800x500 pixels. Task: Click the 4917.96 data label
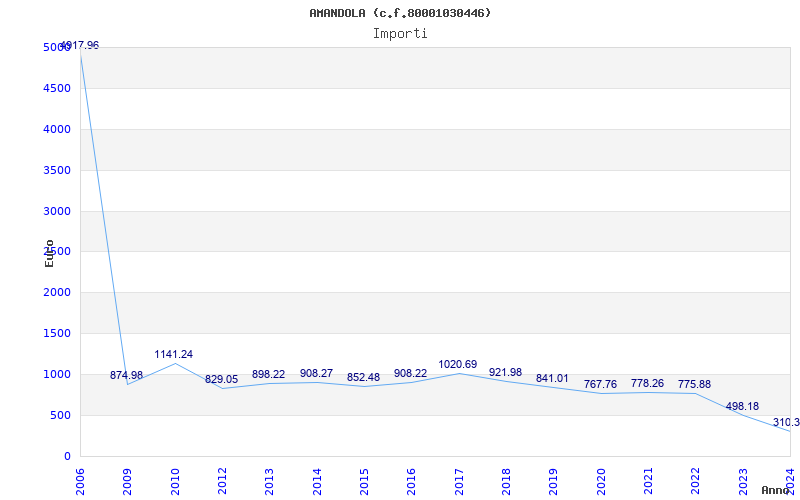(x=80, y=45)
